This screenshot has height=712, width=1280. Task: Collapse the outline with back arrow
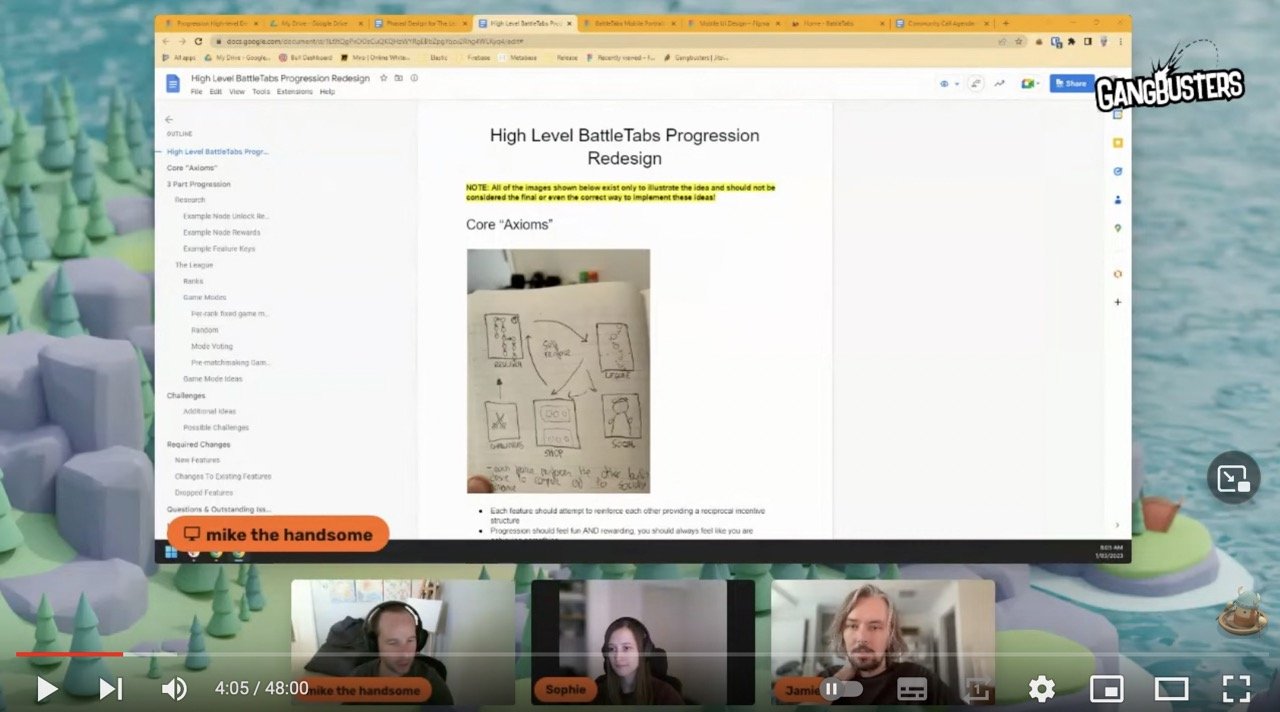pyautogui.click(x=168, y=119)
